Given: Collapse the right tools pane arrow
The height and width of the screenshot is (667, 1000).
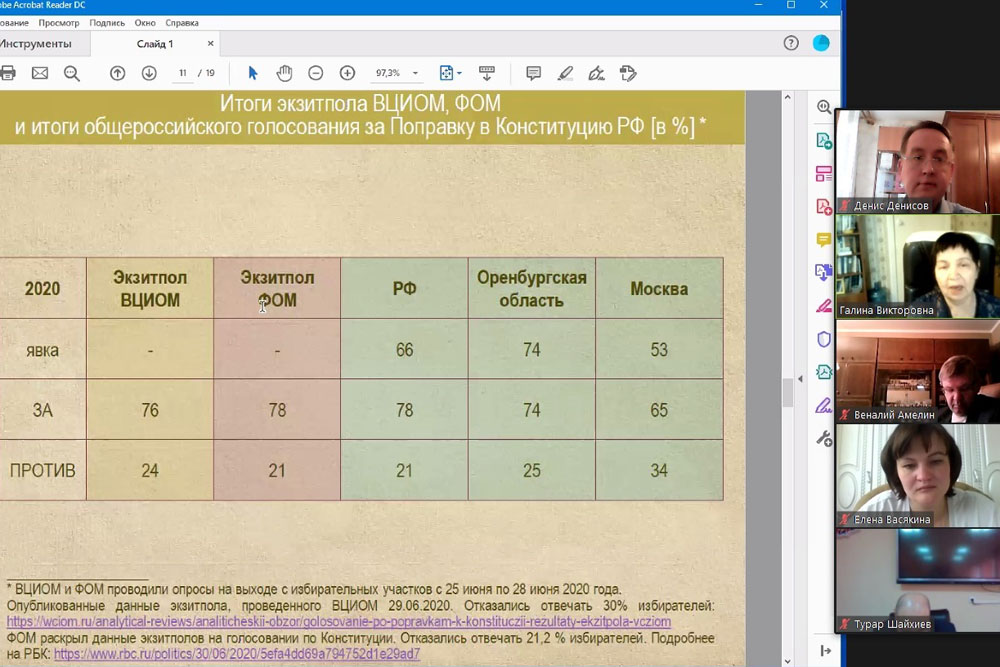Looking at the screenshot, I should (x=824, y=650).
